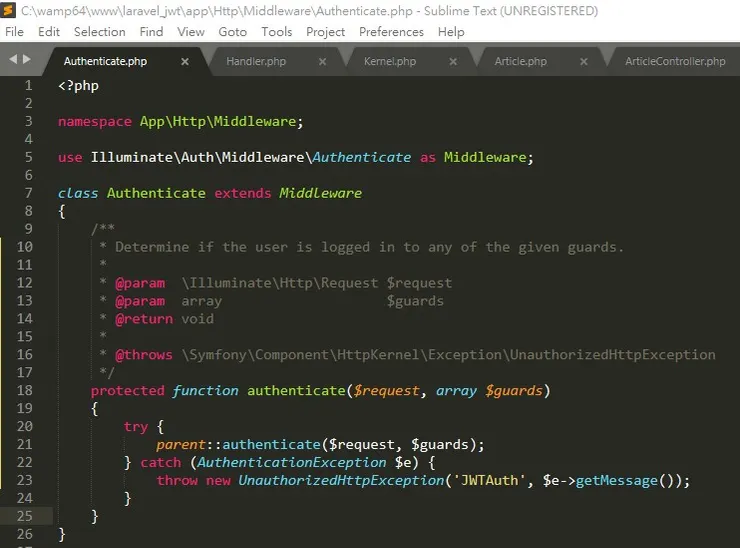Viewport: 740px width, 548px height.
Task: Open the Find menu
Action: pos(151,32)
